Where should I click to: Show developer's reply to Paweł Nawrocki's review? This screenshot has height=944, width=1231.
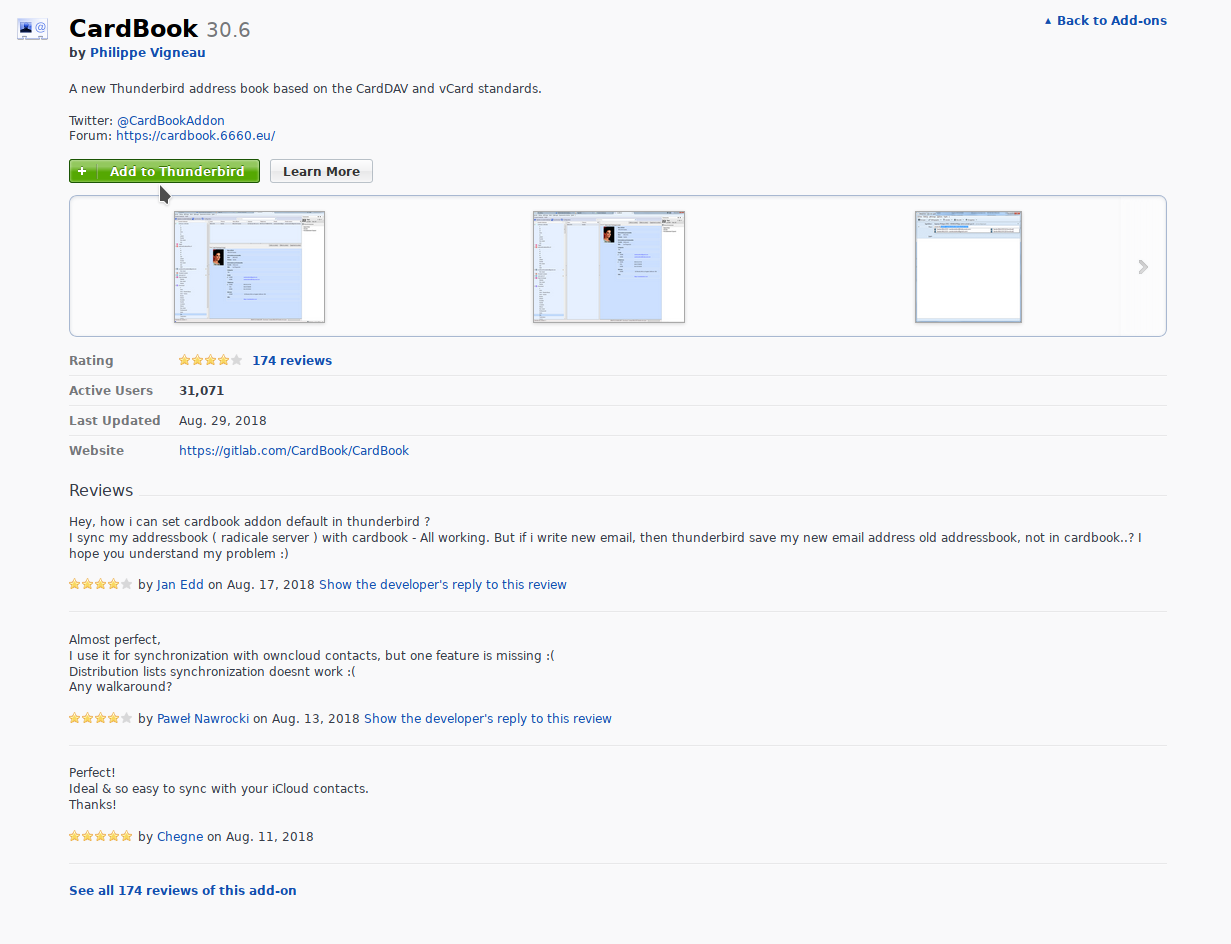point(487,718)
